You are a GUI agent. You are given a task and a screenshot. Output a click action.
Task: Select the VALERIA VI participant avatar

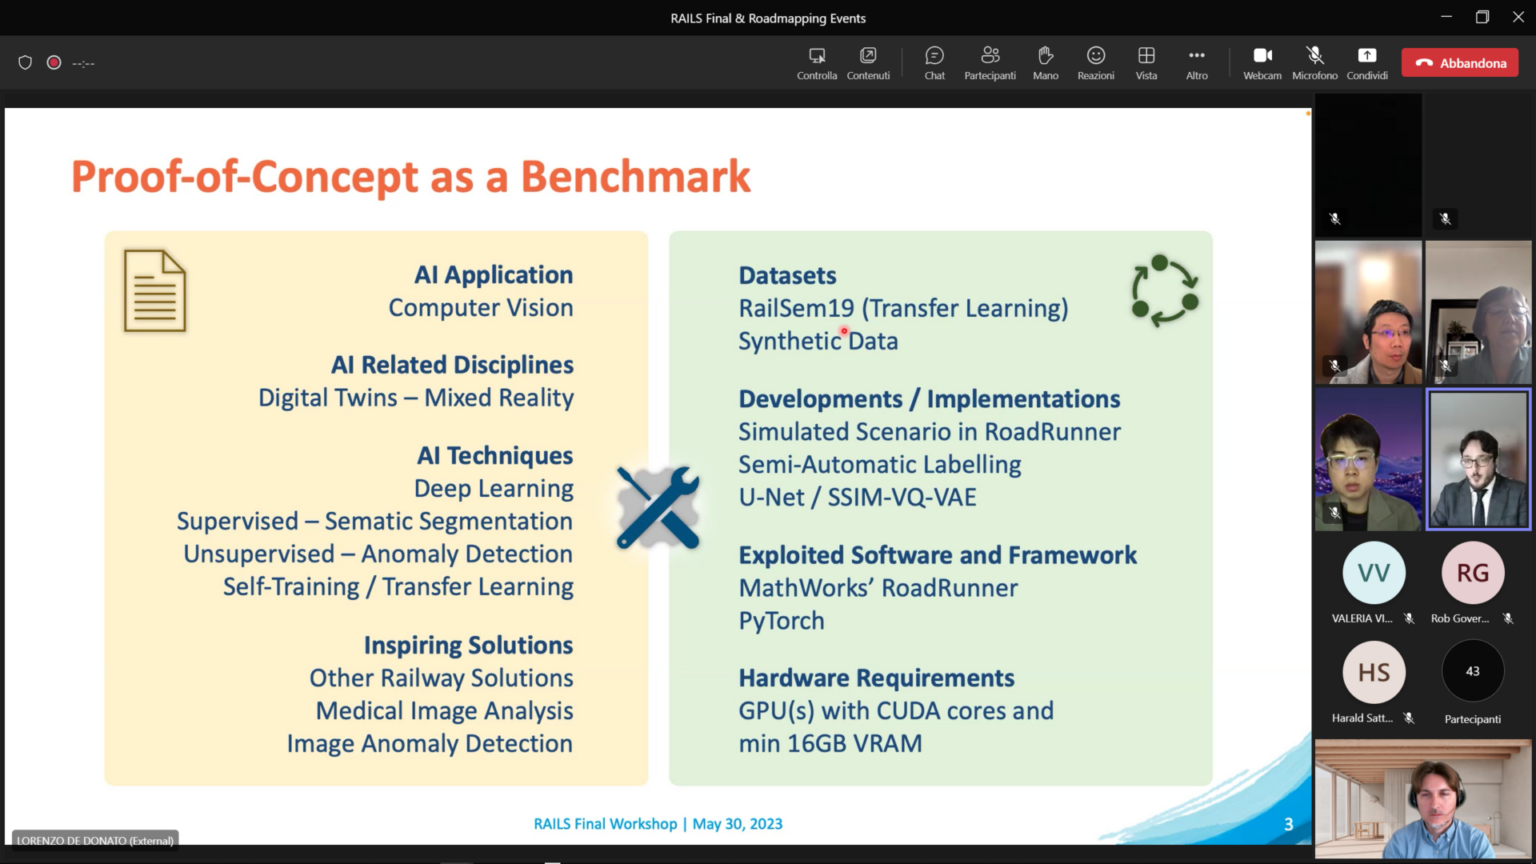(x=1373, y=573)
